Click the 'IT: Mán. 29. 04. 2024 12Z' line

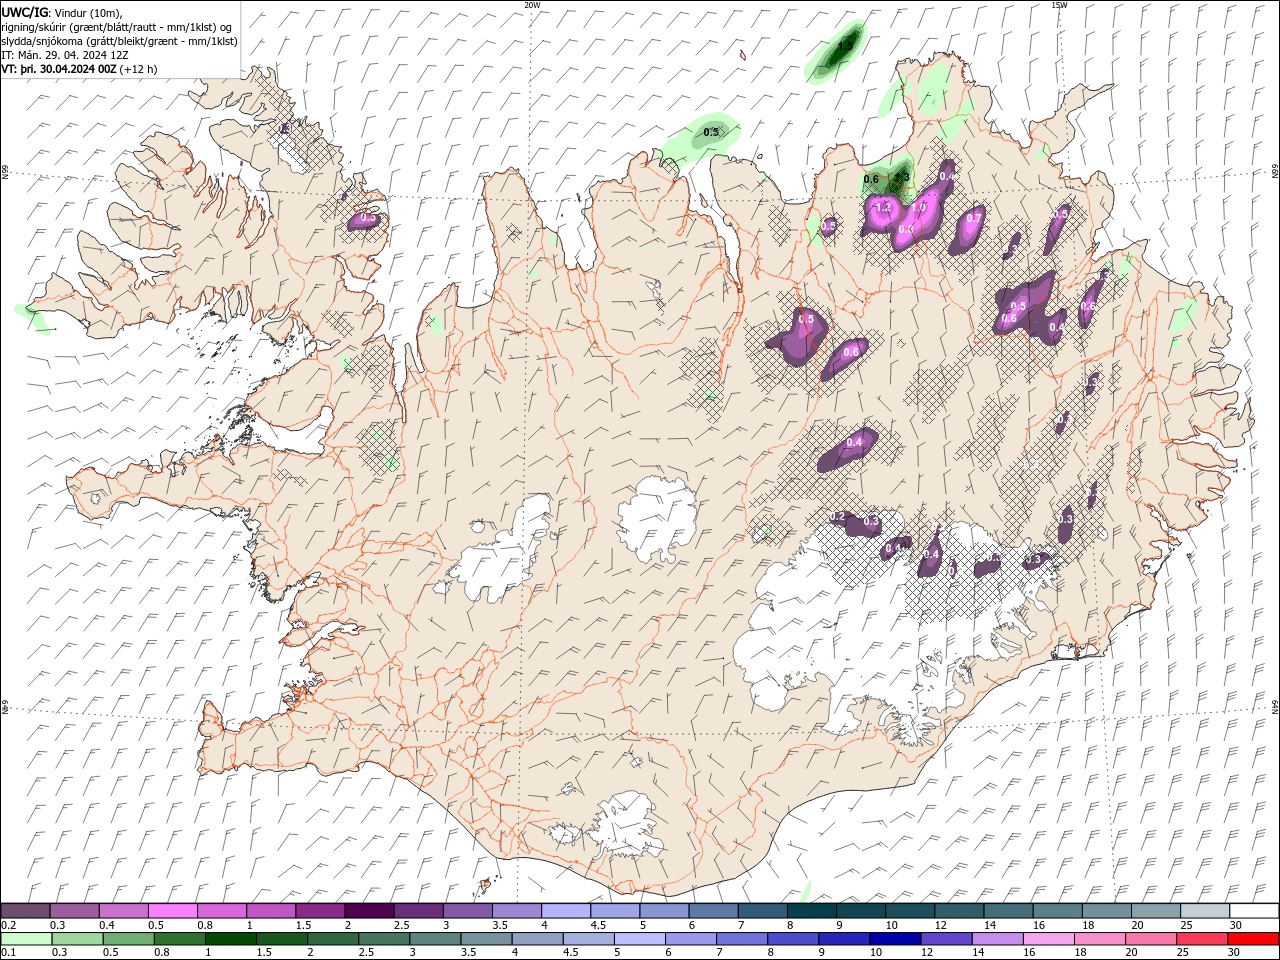click(64, 55)
